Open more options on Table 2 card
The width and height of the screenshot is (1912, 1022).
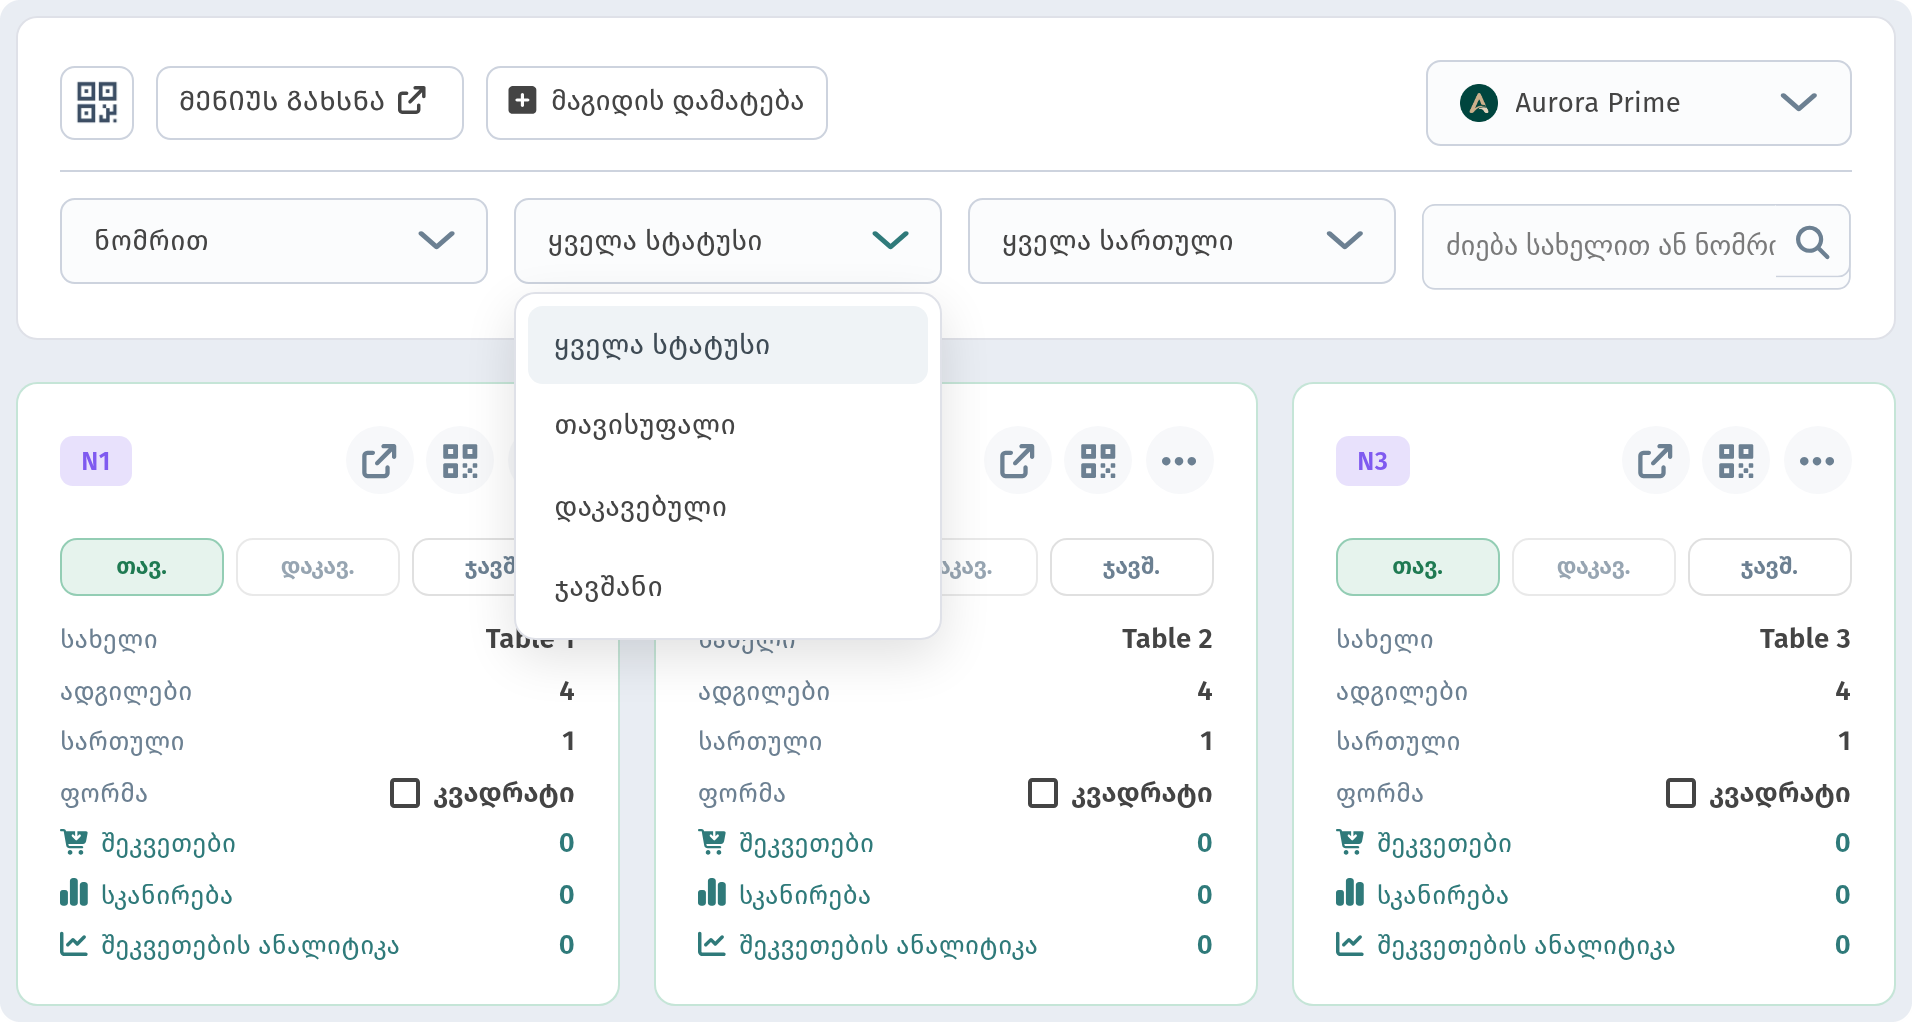(1179, 461)
